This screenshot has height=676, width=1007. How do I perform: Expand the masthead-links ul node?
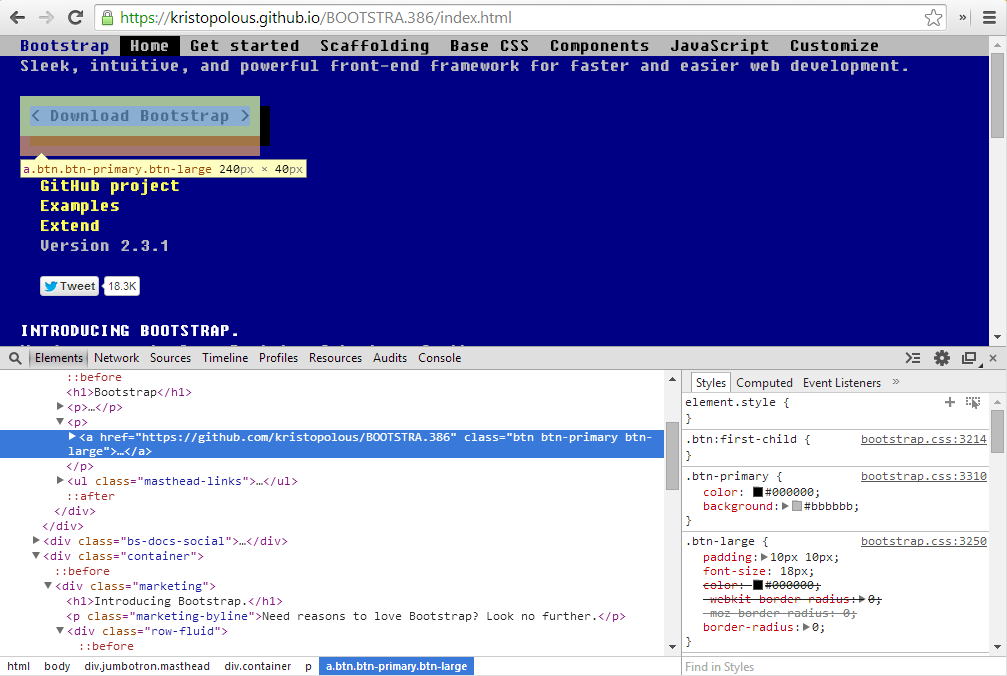60,480
